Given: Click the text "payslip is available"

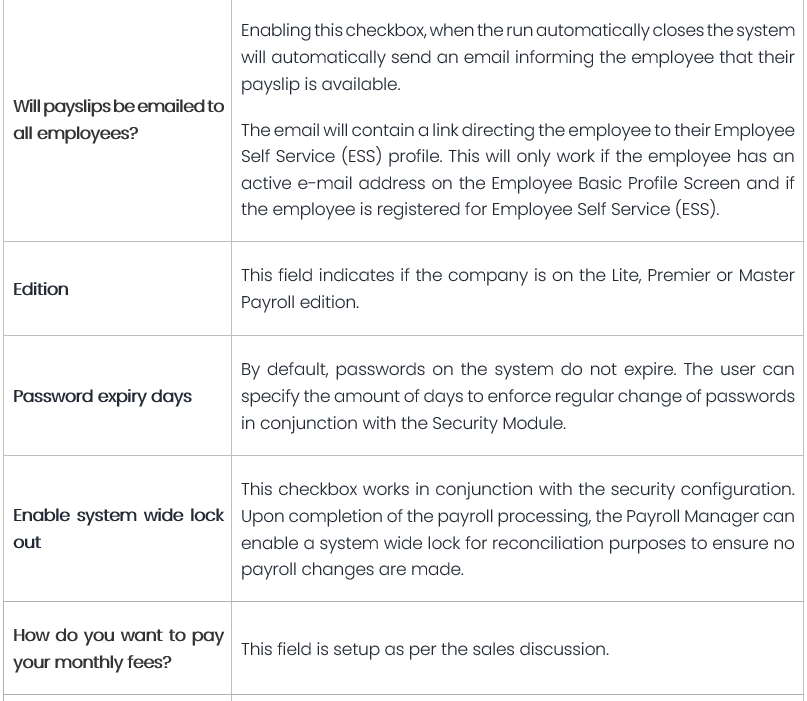Looking at the screenshot, I should point(320,84).
